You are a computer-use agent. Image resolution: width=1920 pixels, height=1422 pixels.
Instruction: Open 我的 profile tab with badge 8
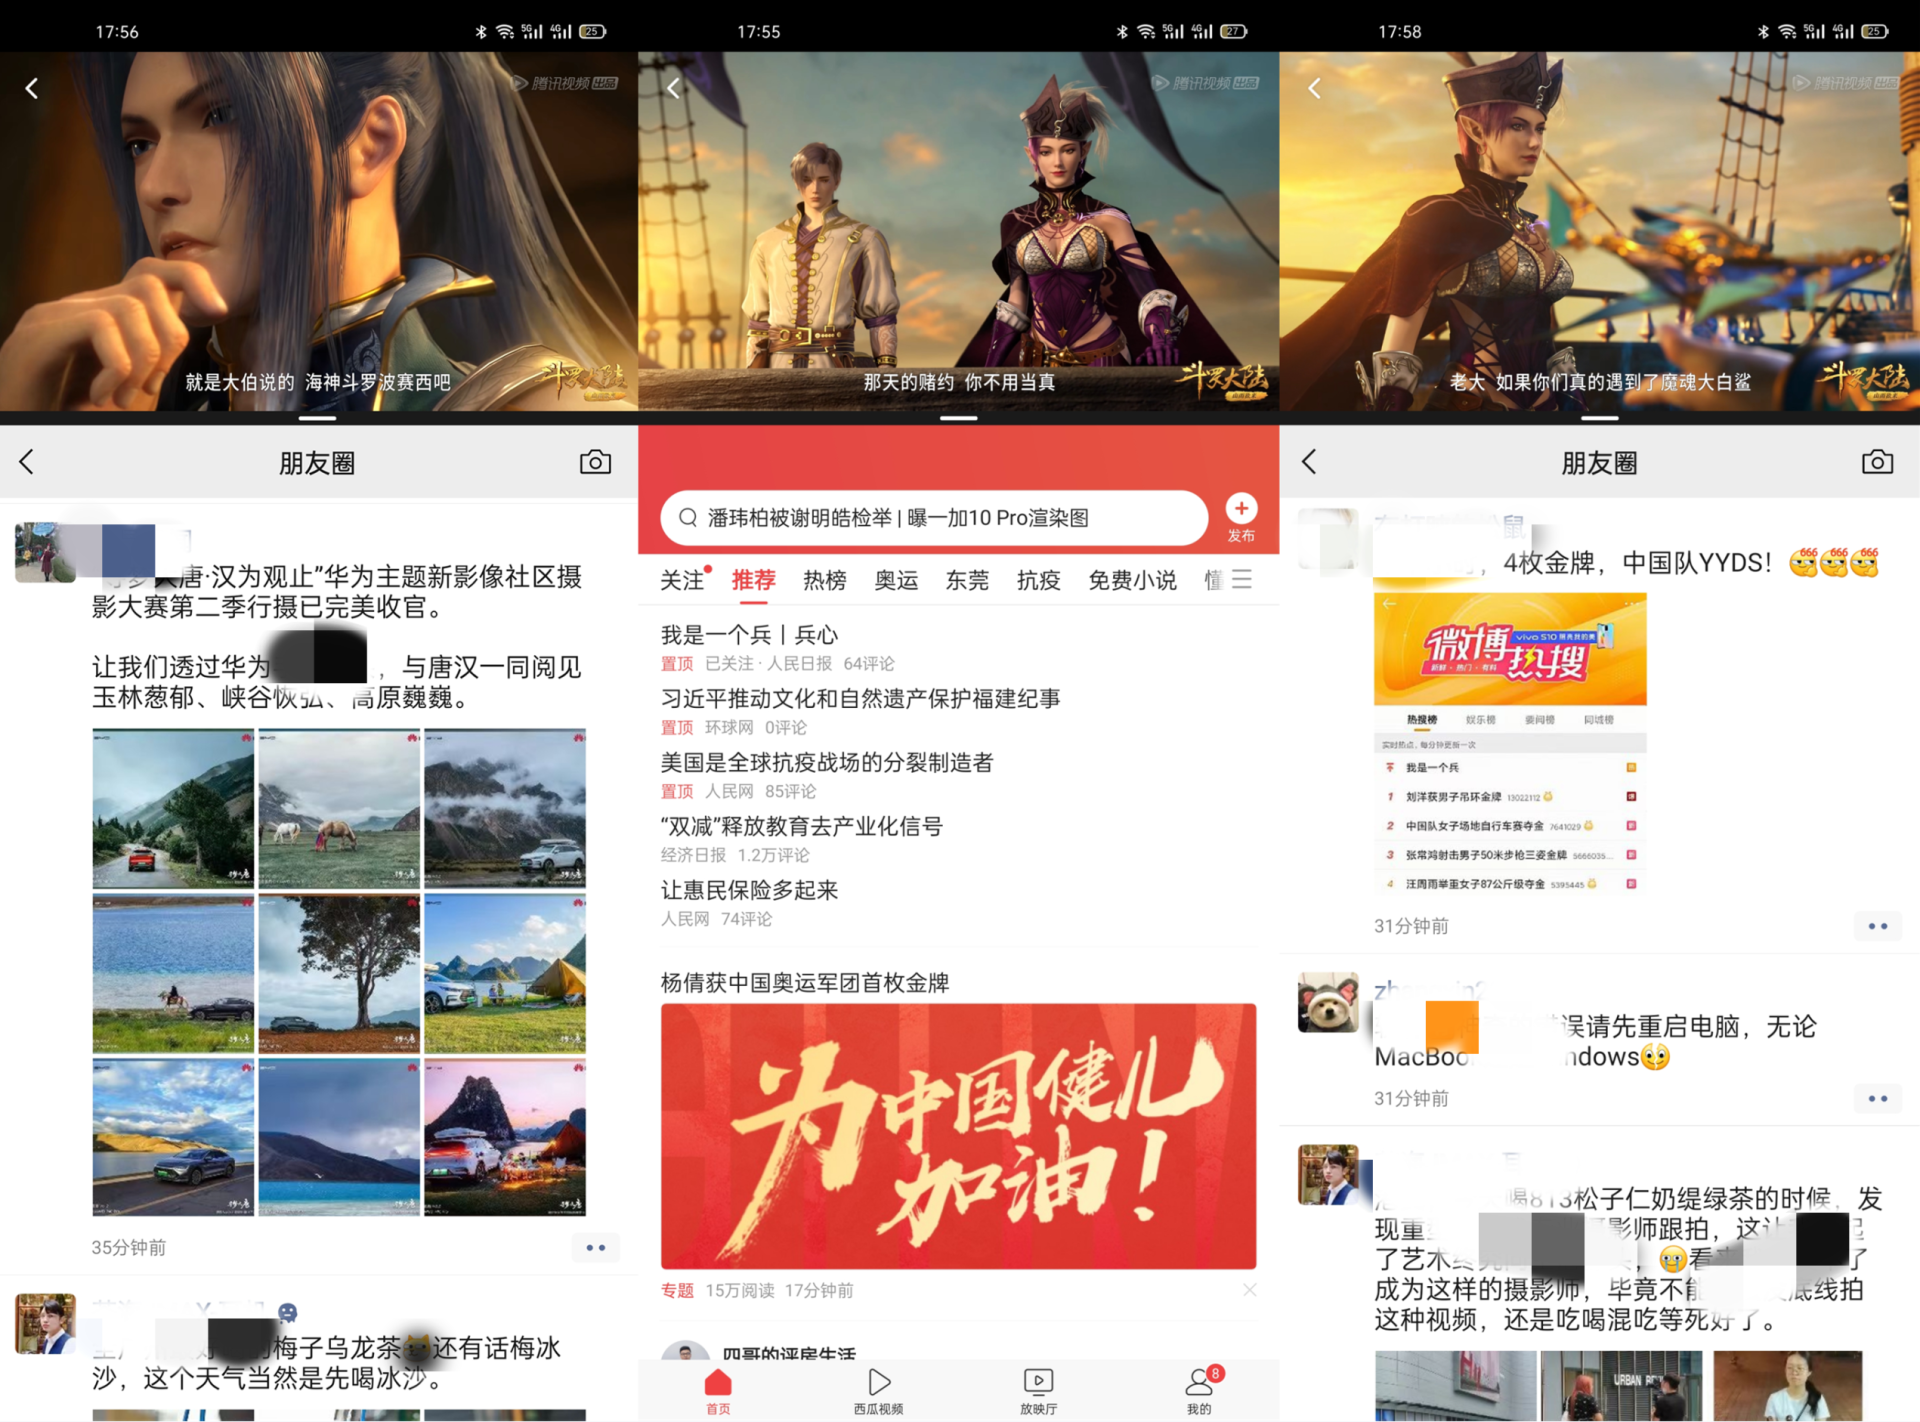[1199, 1390]
